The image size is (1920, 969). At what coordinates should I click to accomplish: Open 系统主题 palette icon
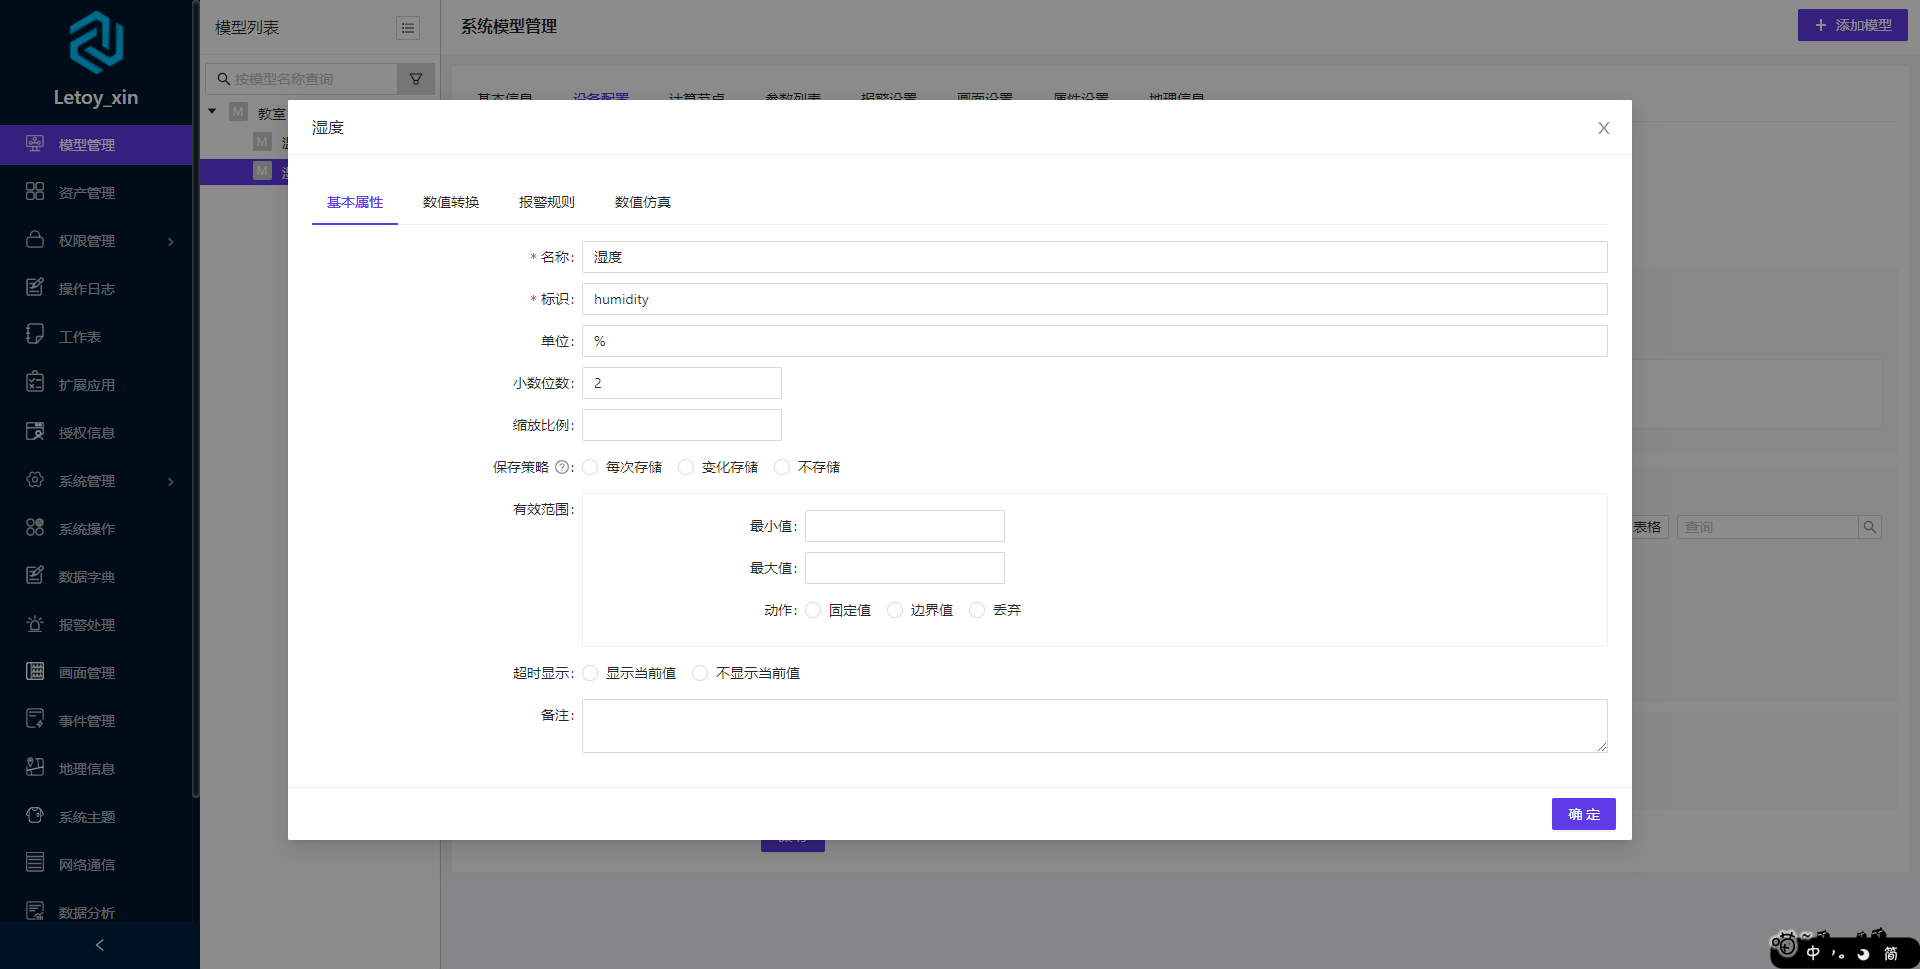(x=35, y=816)
